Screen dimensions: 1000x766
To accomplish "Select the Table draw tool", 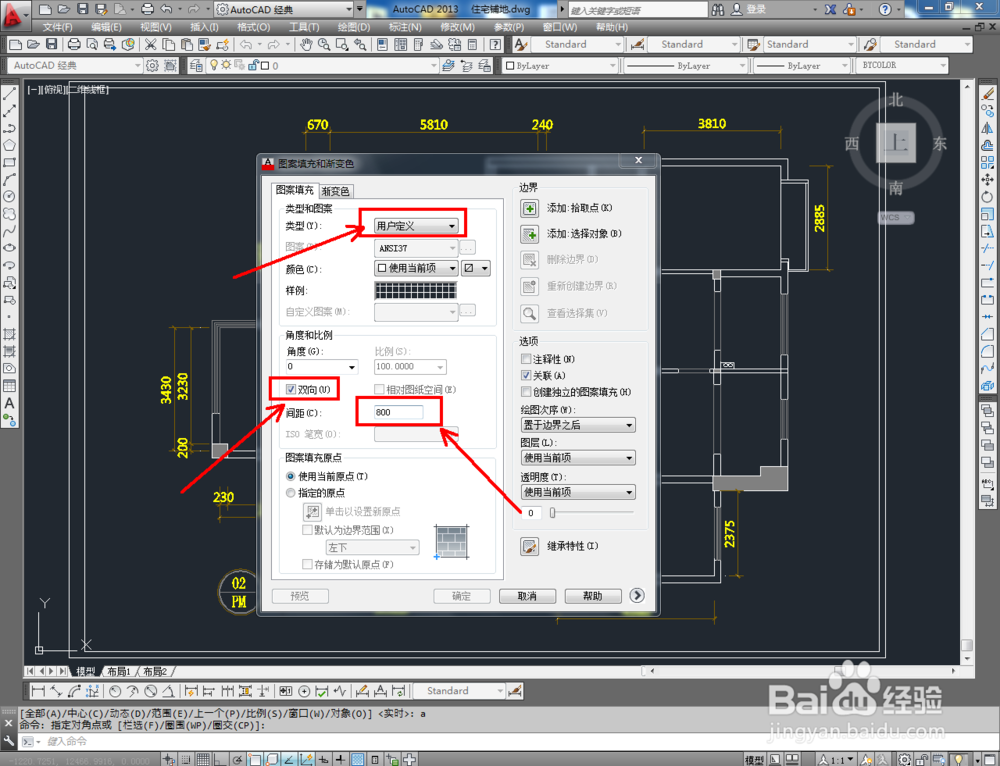I will pyautogui.click(x=10, y=386).
